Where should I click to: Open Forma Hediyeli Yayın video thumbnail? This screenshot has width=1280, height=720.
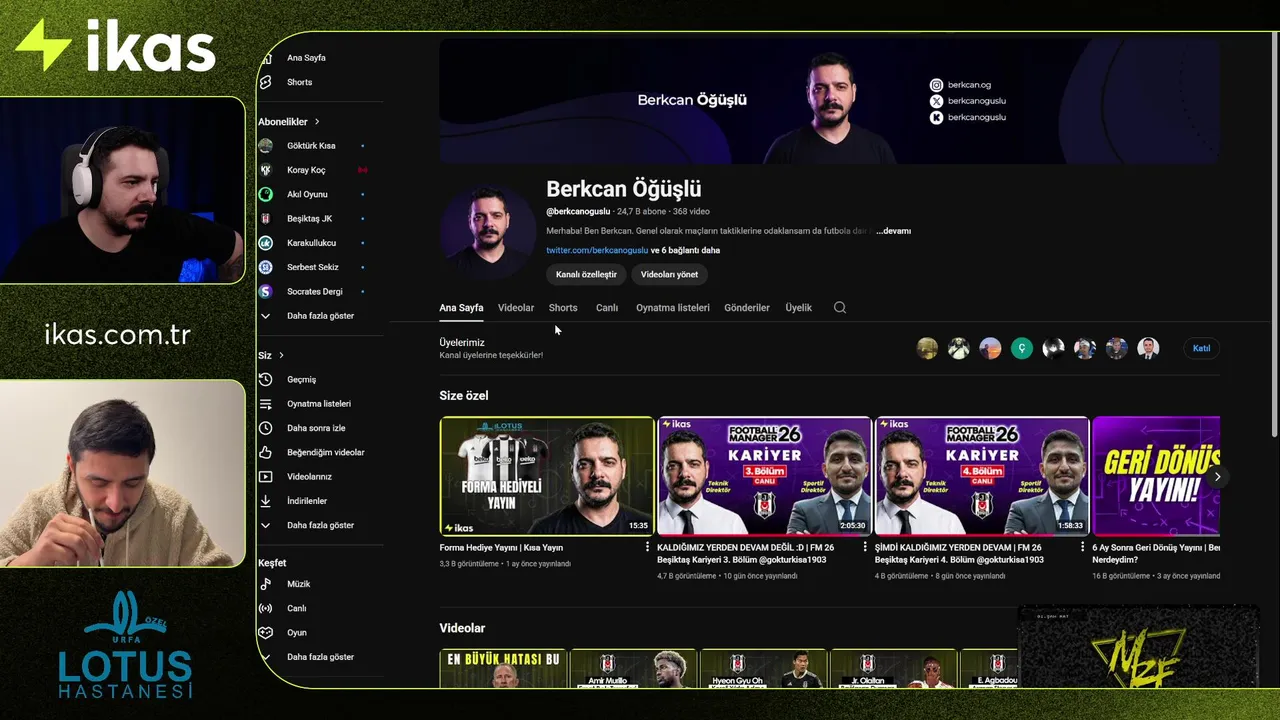(547, 476)
